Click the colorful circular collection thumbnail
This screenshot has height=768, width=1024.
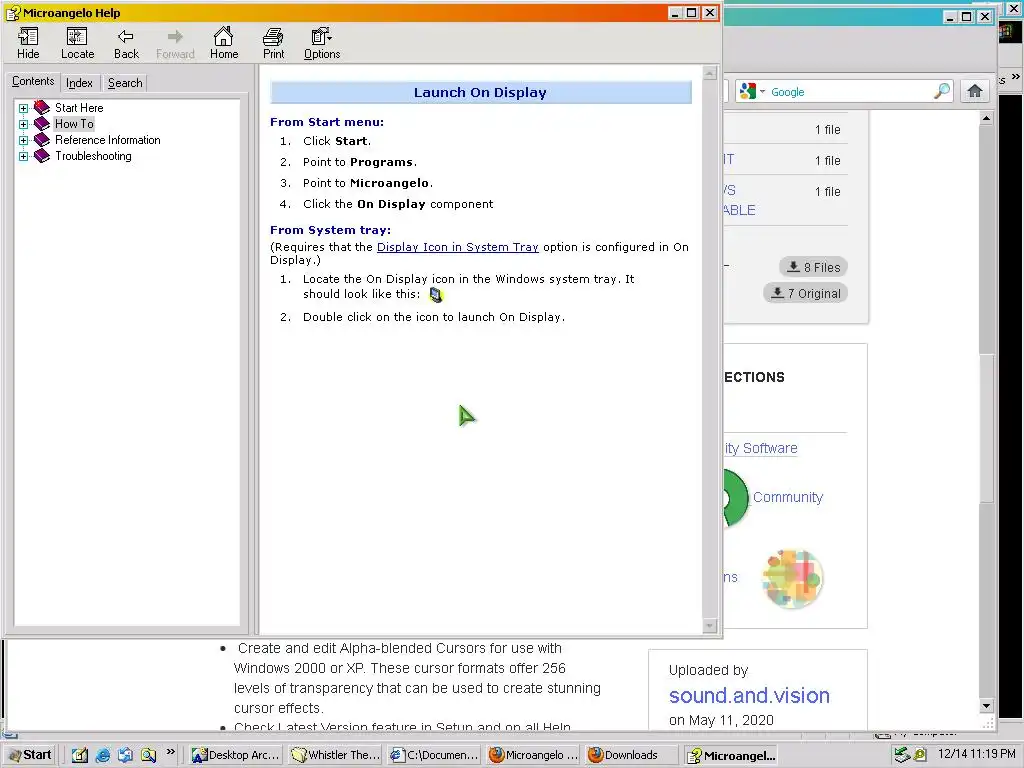793,579
